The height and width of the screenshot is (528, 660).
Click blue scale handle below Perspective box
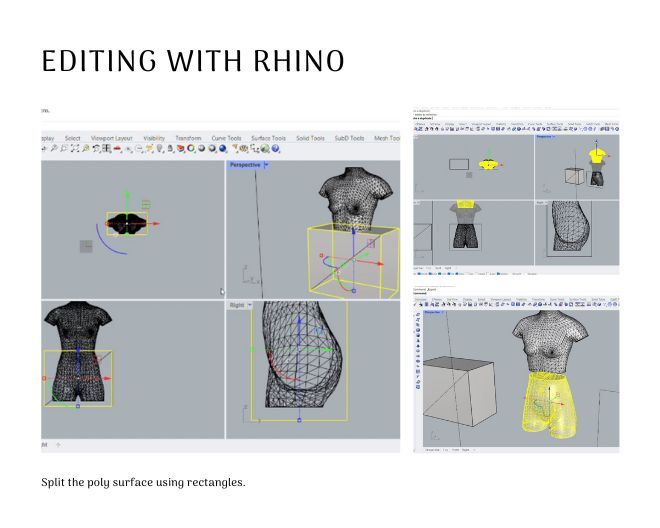coord(354,291)
